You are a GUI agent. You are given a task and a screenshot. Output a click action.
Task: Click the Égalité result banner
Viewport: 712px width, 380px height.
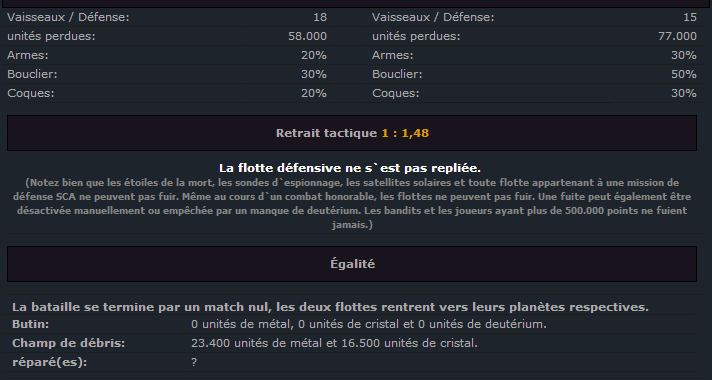pos(352,264)
